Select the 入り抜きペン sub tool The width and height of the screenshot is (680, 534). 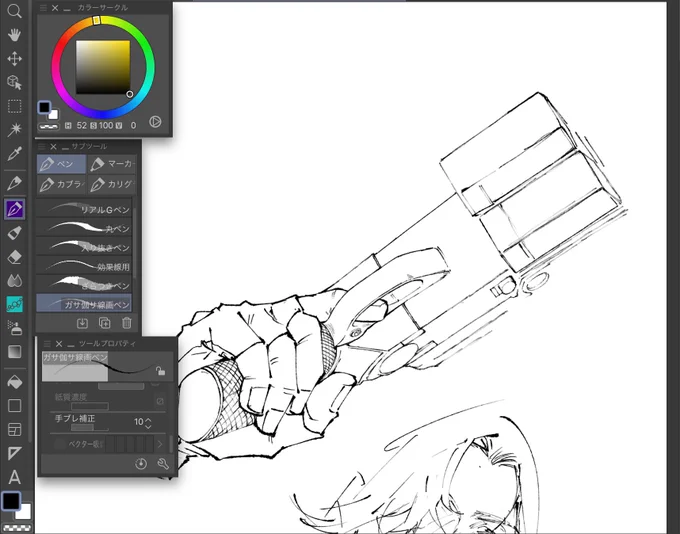84,246
